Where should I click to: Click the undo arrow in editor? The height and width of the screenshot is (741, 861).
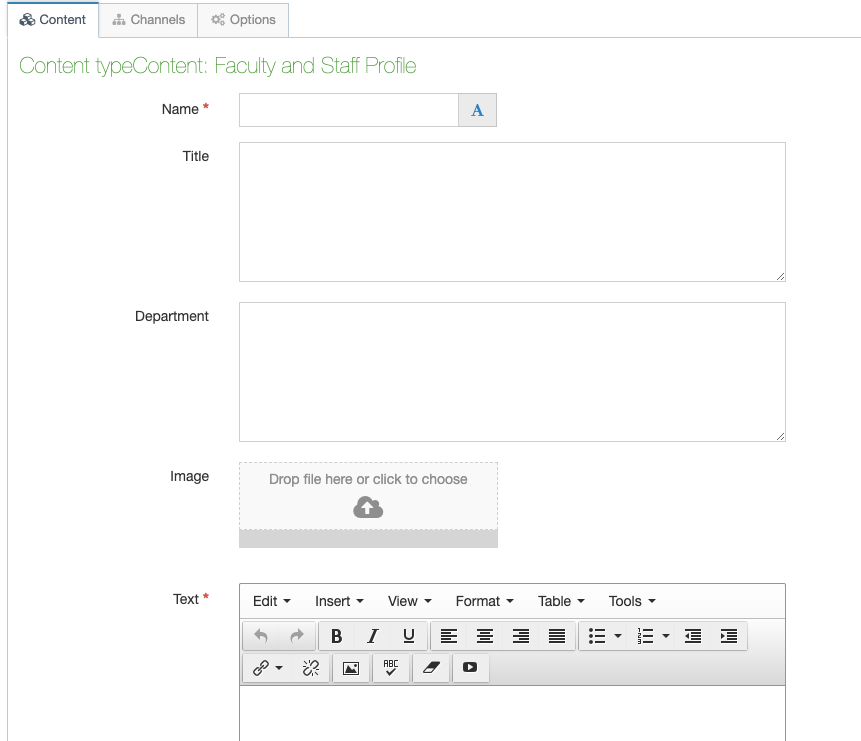pyautogui.click(x=261, y=636)
